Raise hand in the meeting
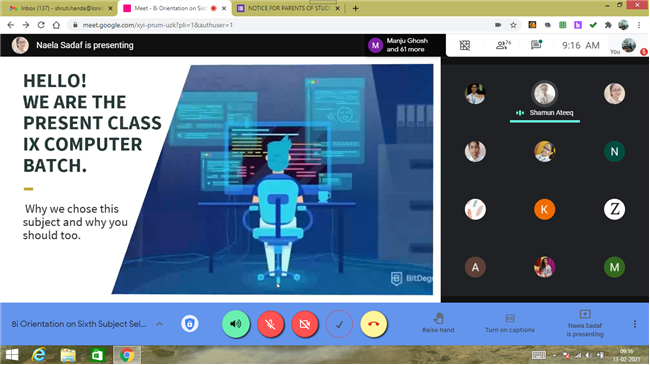The height and width of the screenshot is (365, 650). [438, 324]
